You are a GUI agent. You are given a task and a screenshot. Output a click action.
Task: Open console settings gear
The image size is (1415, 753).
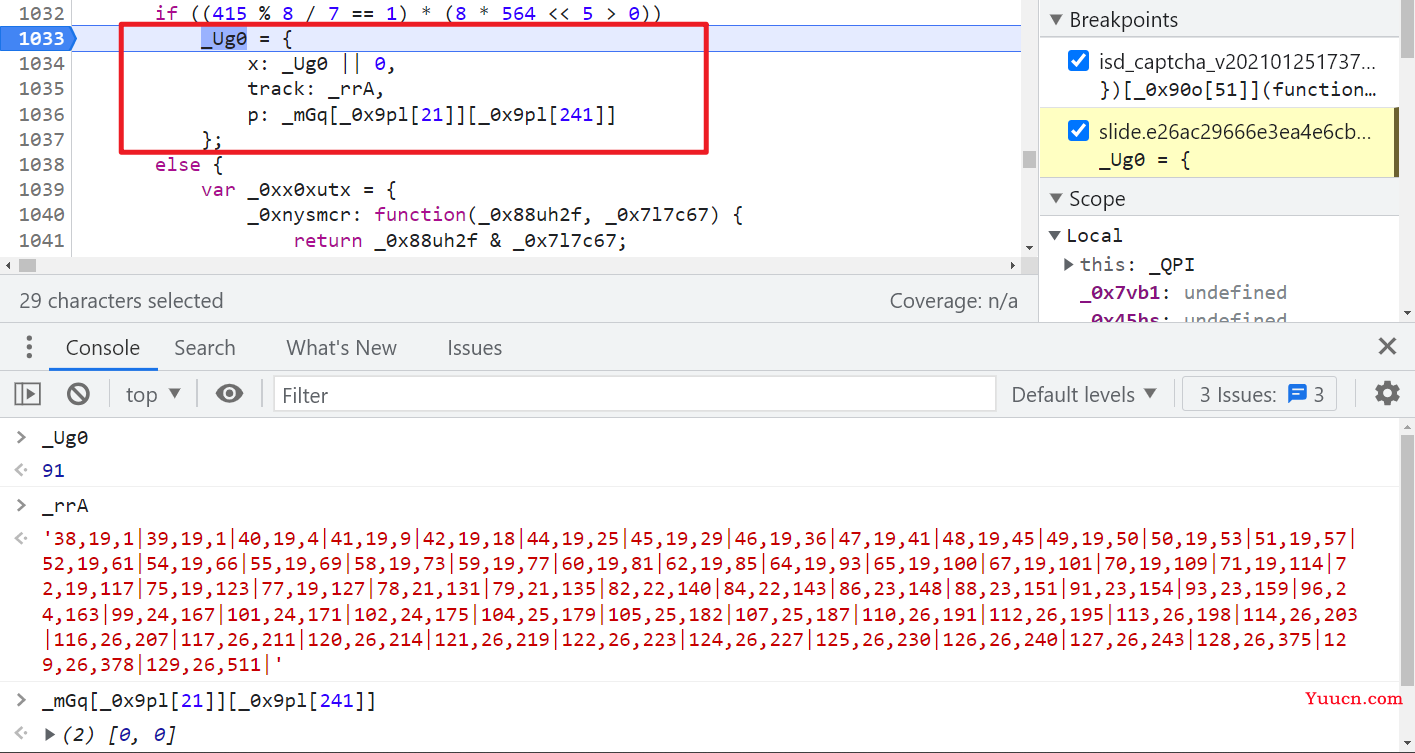(x=1387, y=393)
